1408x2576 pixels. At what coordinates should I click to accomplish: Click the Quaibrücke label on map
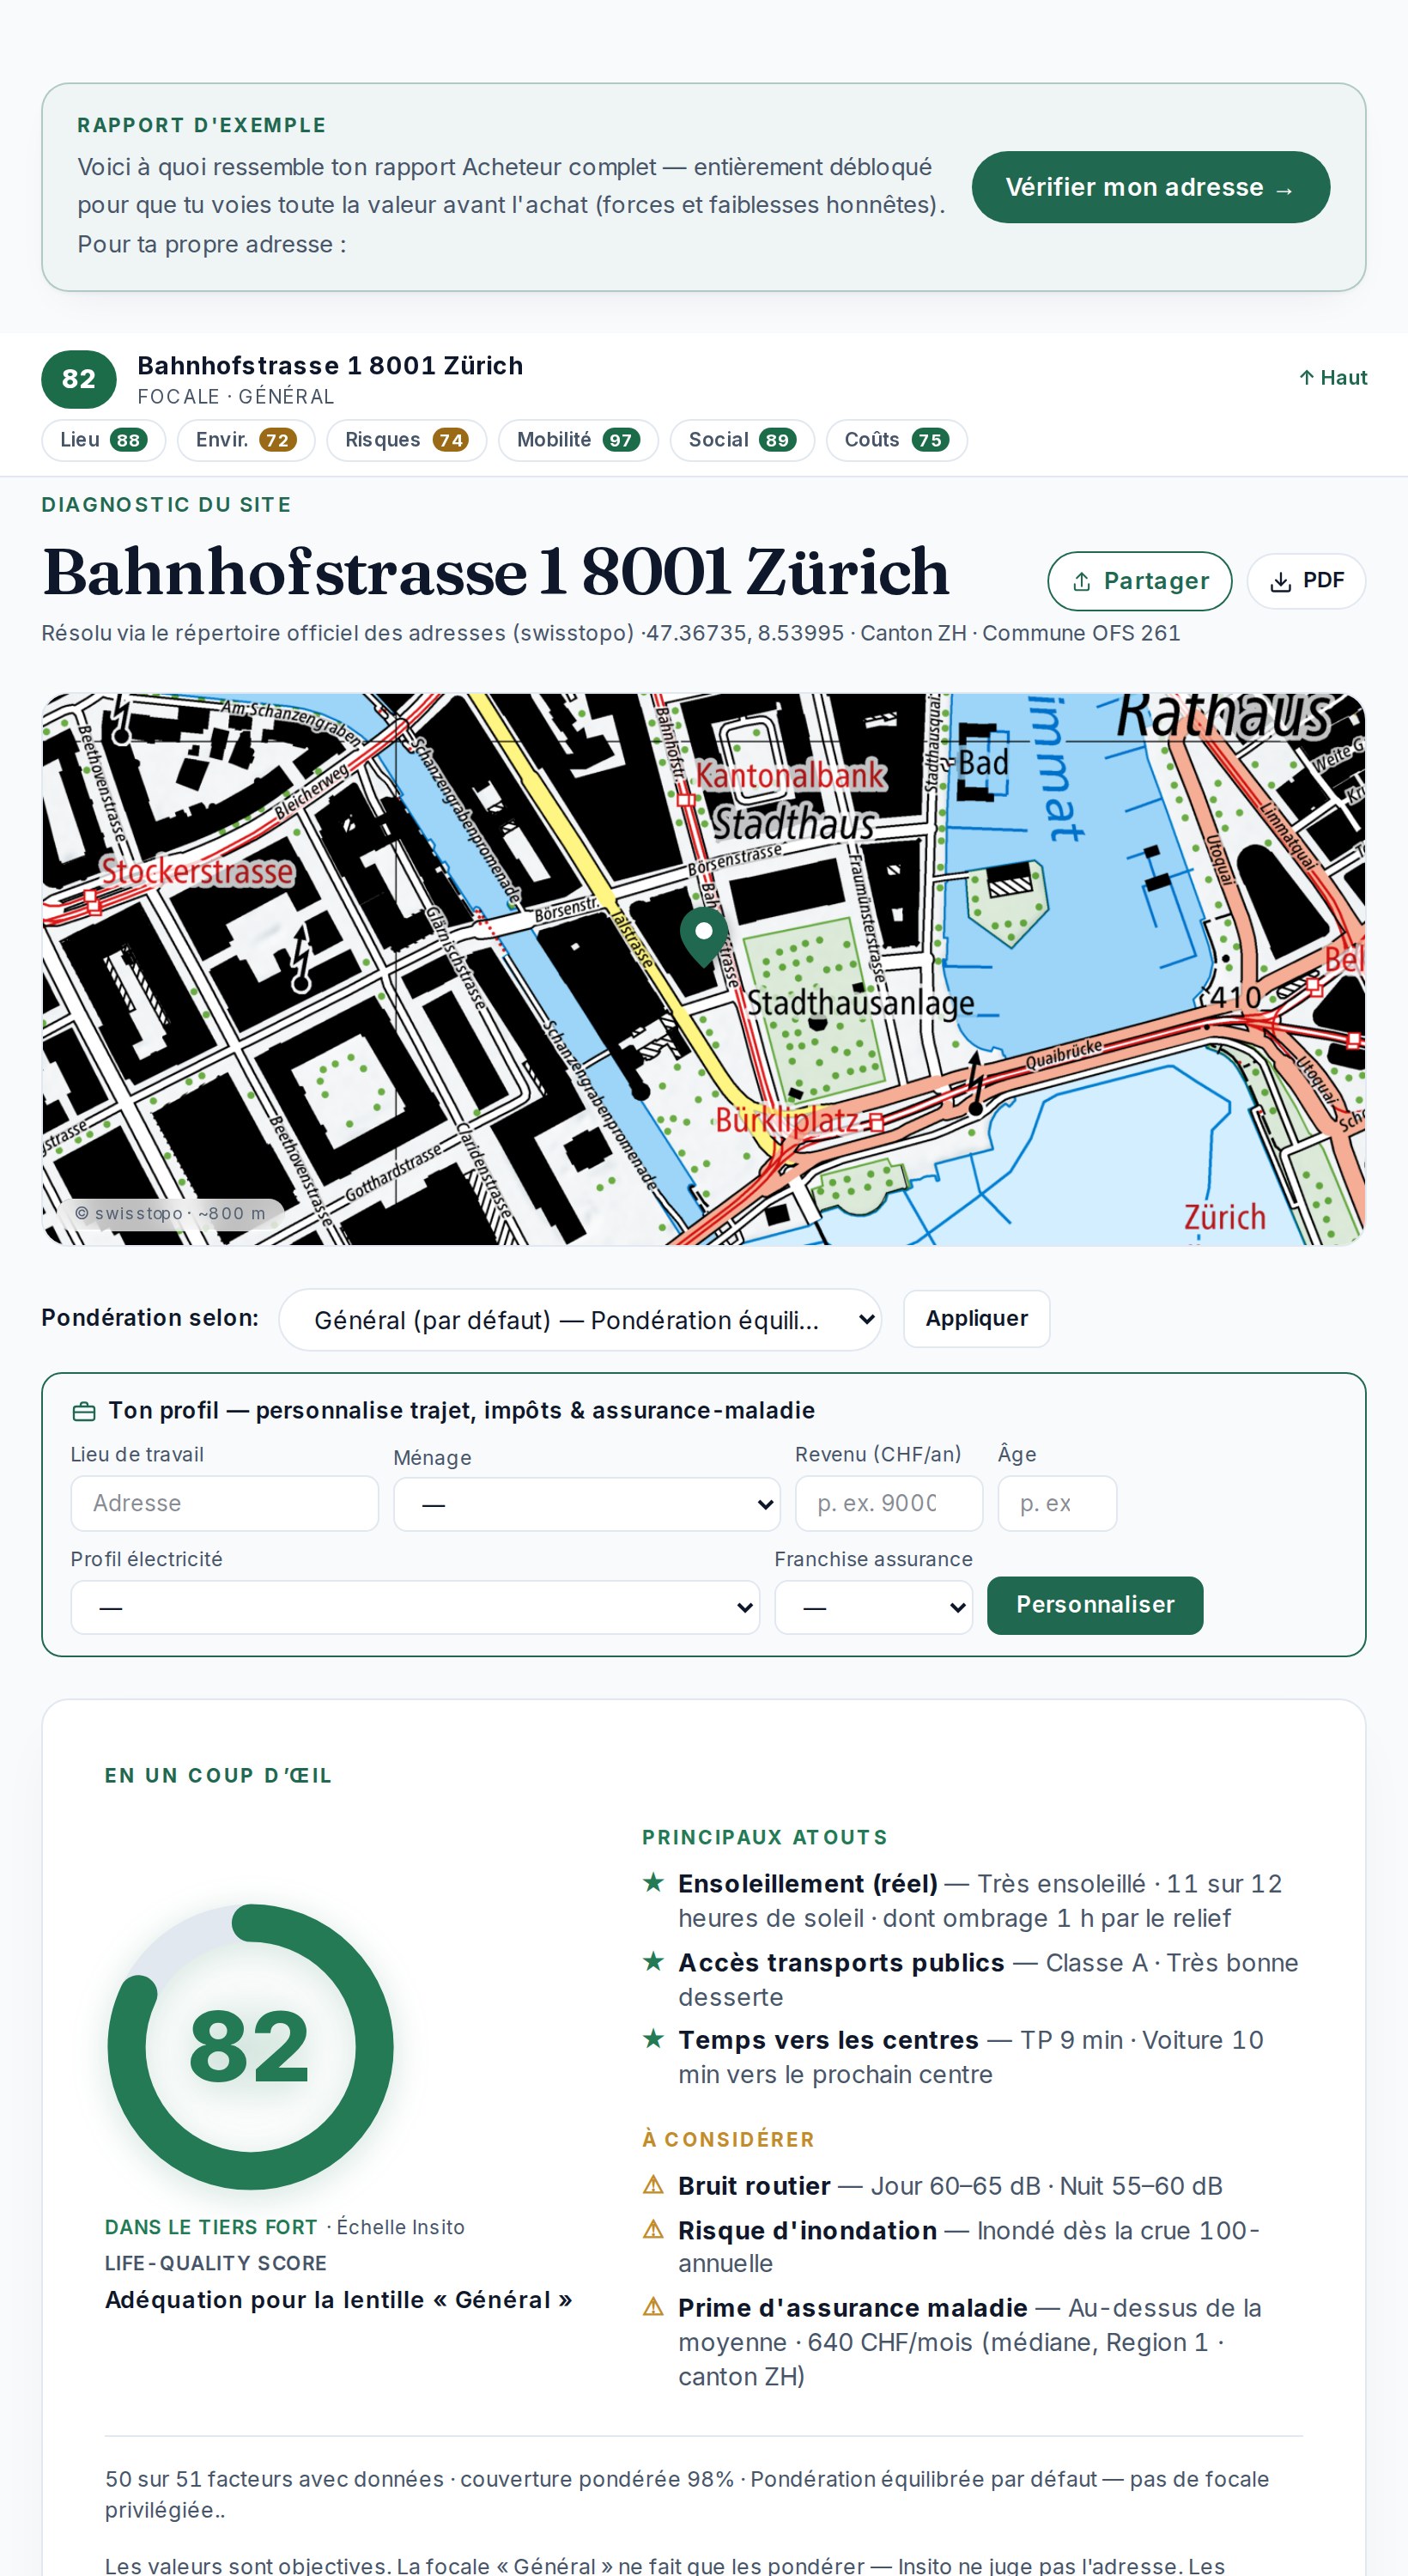tap(1064, 1054)
